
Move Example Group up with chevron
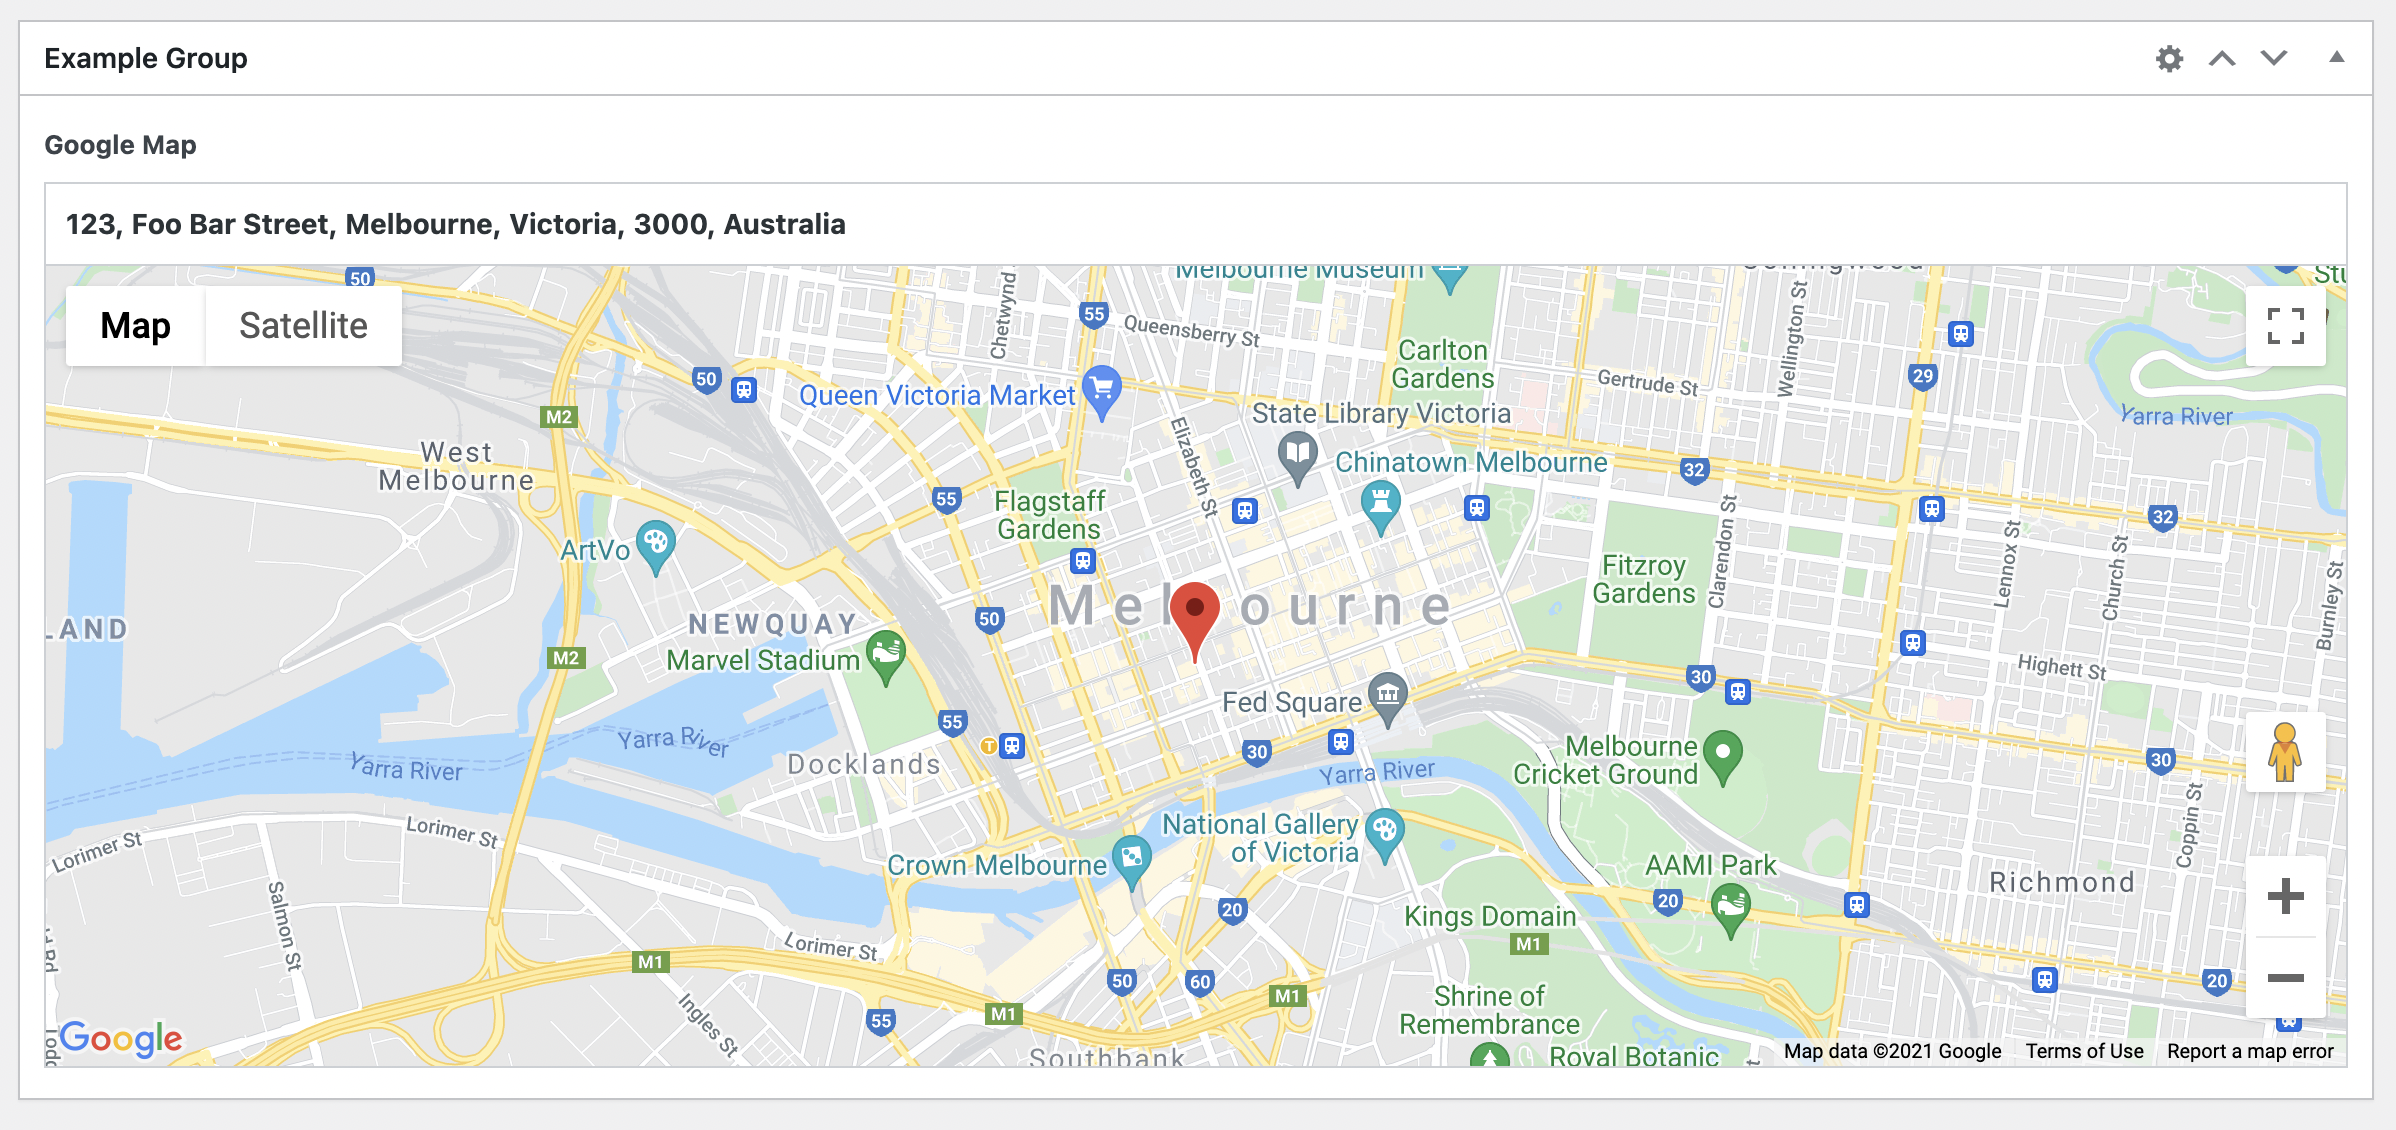(2222, 58)
